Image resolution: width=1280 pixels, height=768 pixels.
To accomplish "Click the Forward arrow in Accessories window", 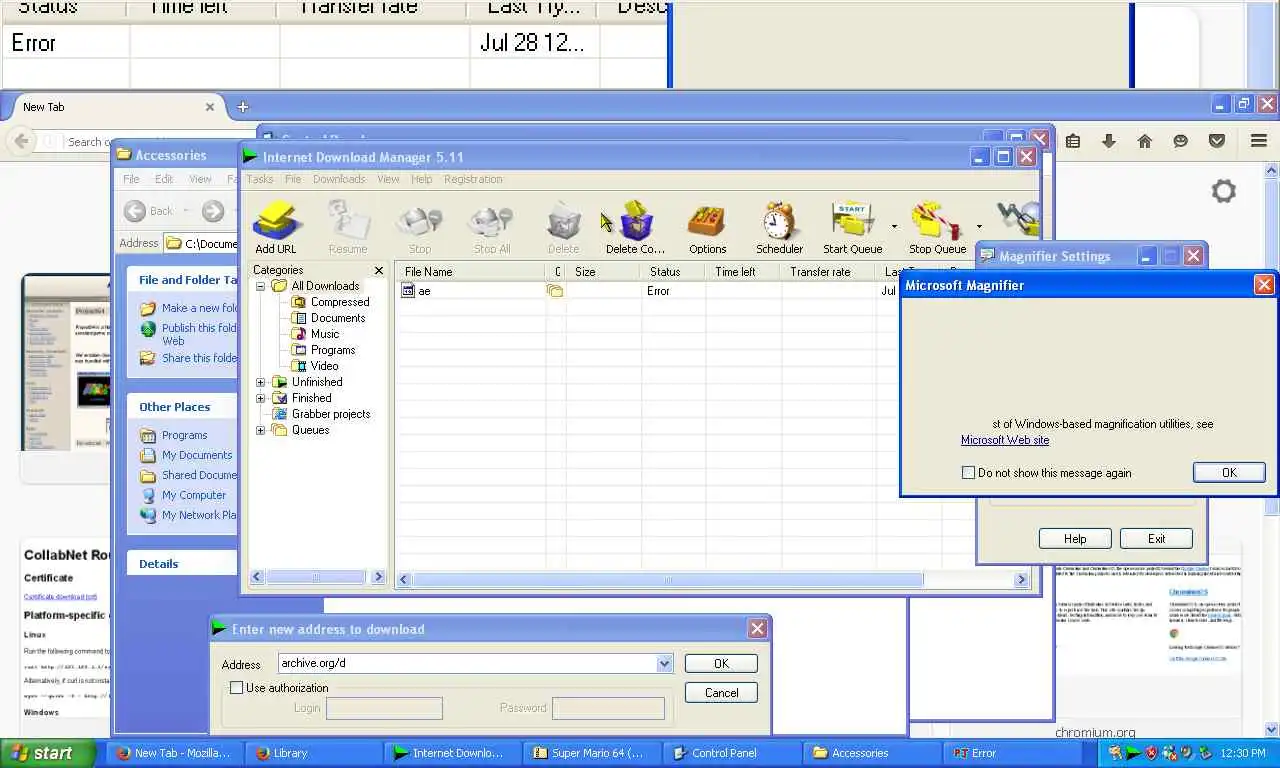I will (x=212, y=211).
